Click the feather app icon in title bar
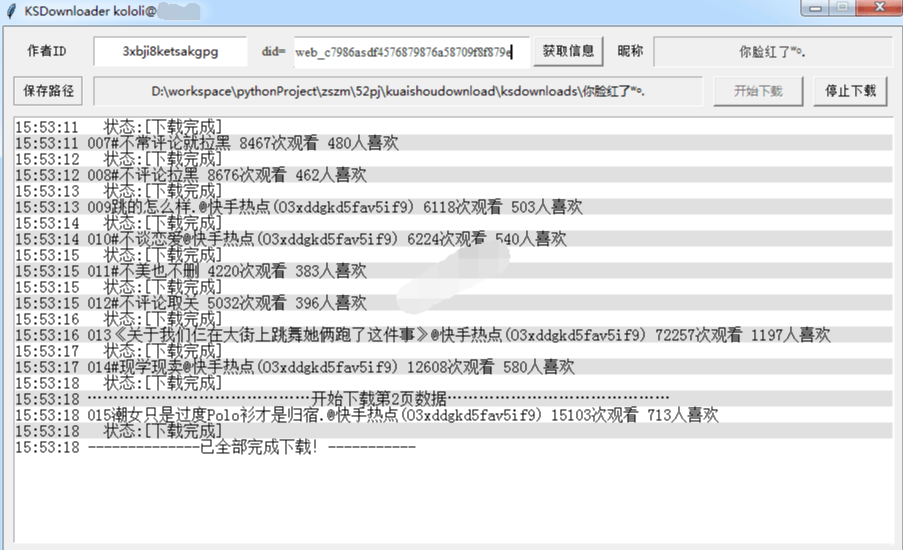903x550 pixels. pos(11,9)
